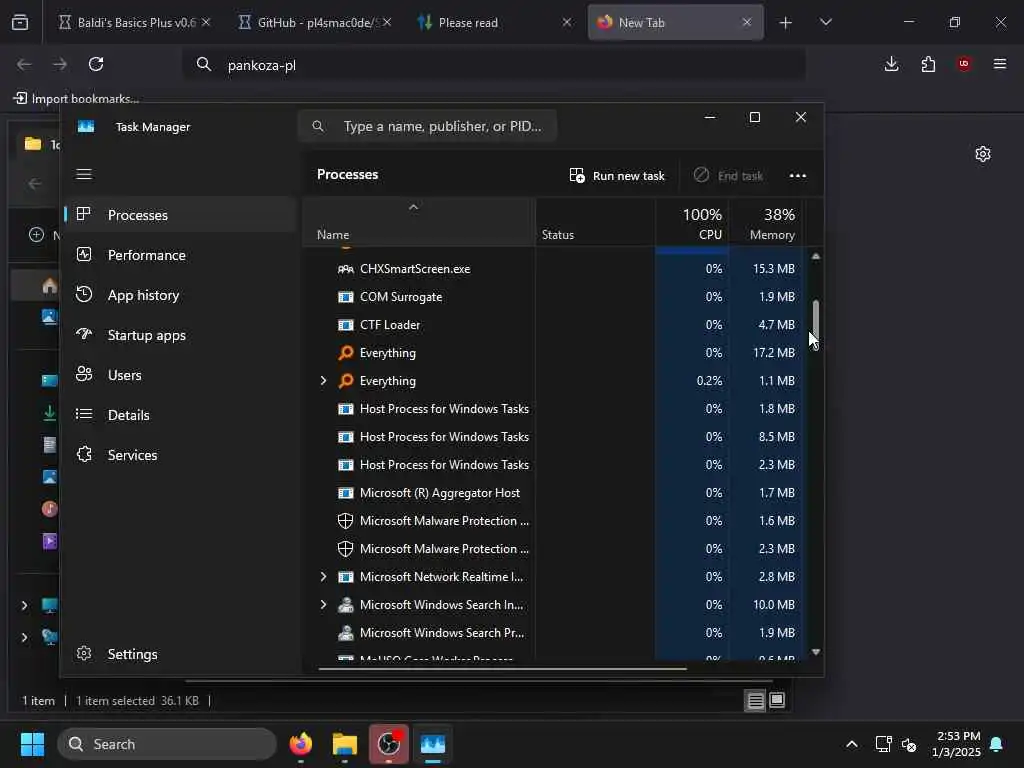This screenshot has height=768, width=1024.
Task: Open Firefox application menu
Action: point(1000,64)
